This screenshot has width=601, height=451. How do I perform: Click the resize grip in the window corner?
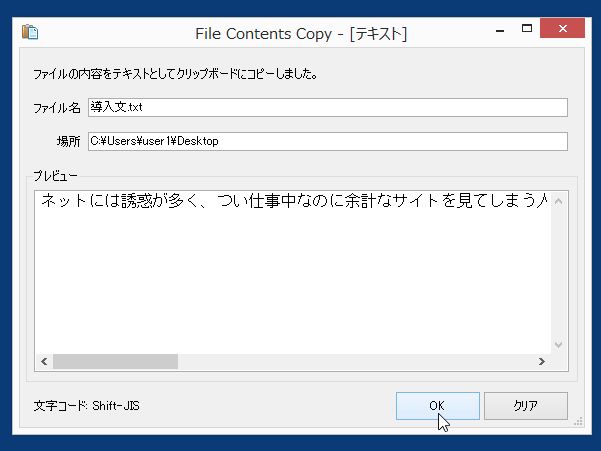(578, 421)
